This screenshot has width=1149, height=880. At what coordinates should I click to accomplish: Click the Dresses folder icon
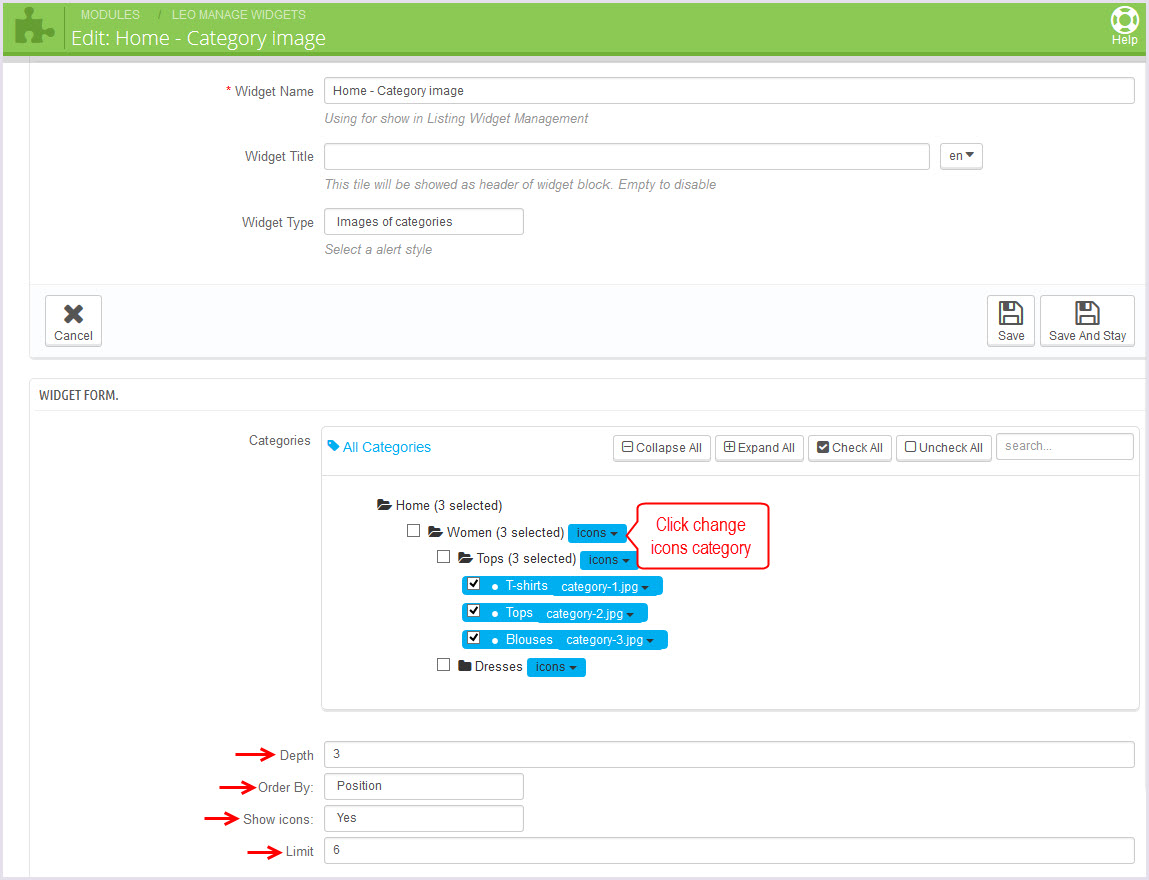point(465,666)
